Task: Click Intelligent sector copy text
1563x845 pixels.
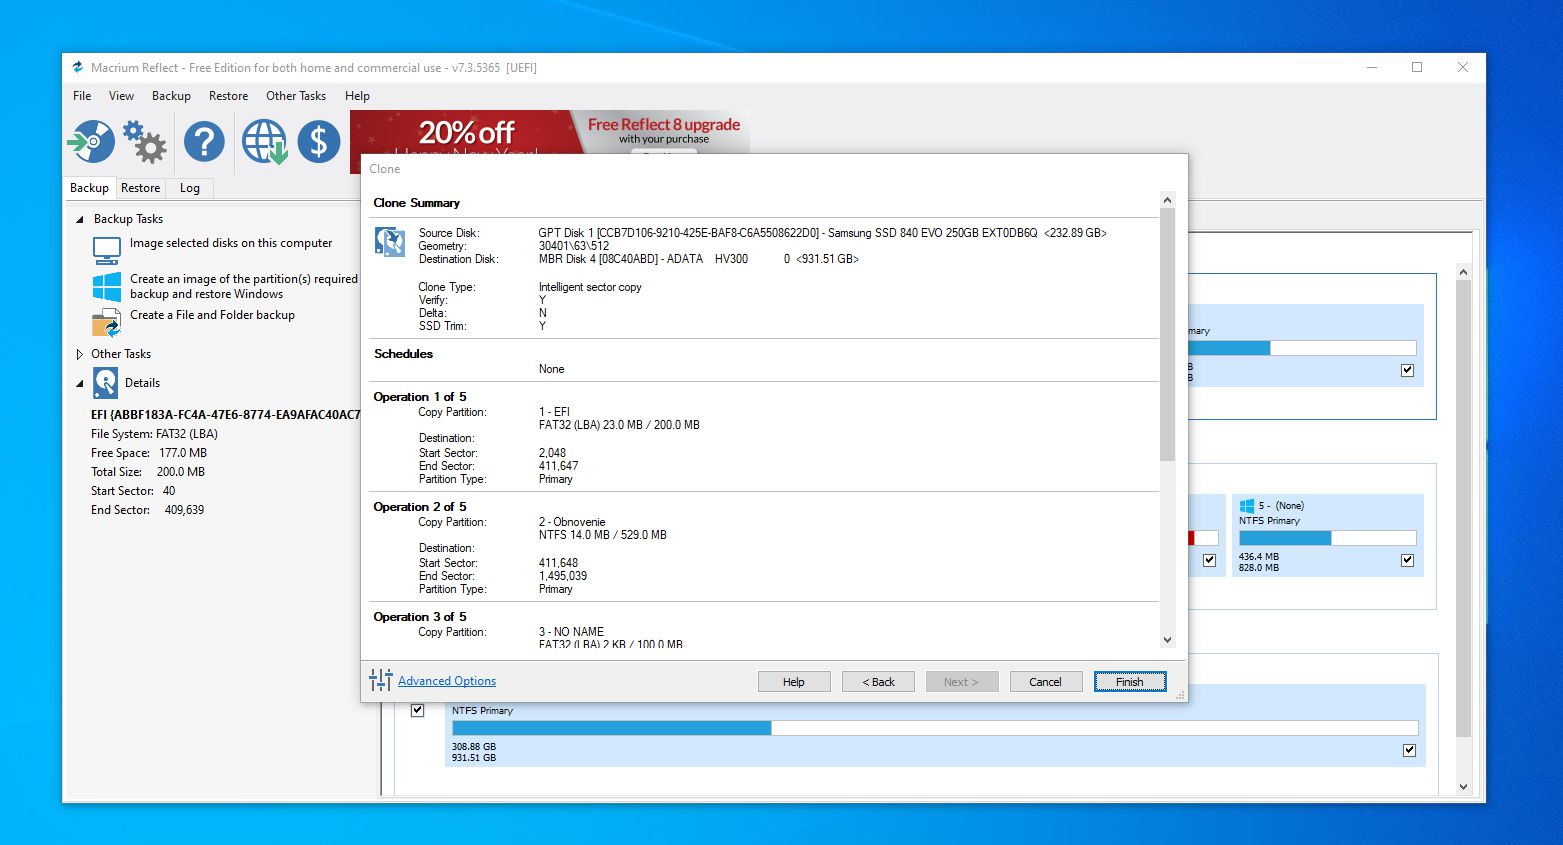Action: 590,287
